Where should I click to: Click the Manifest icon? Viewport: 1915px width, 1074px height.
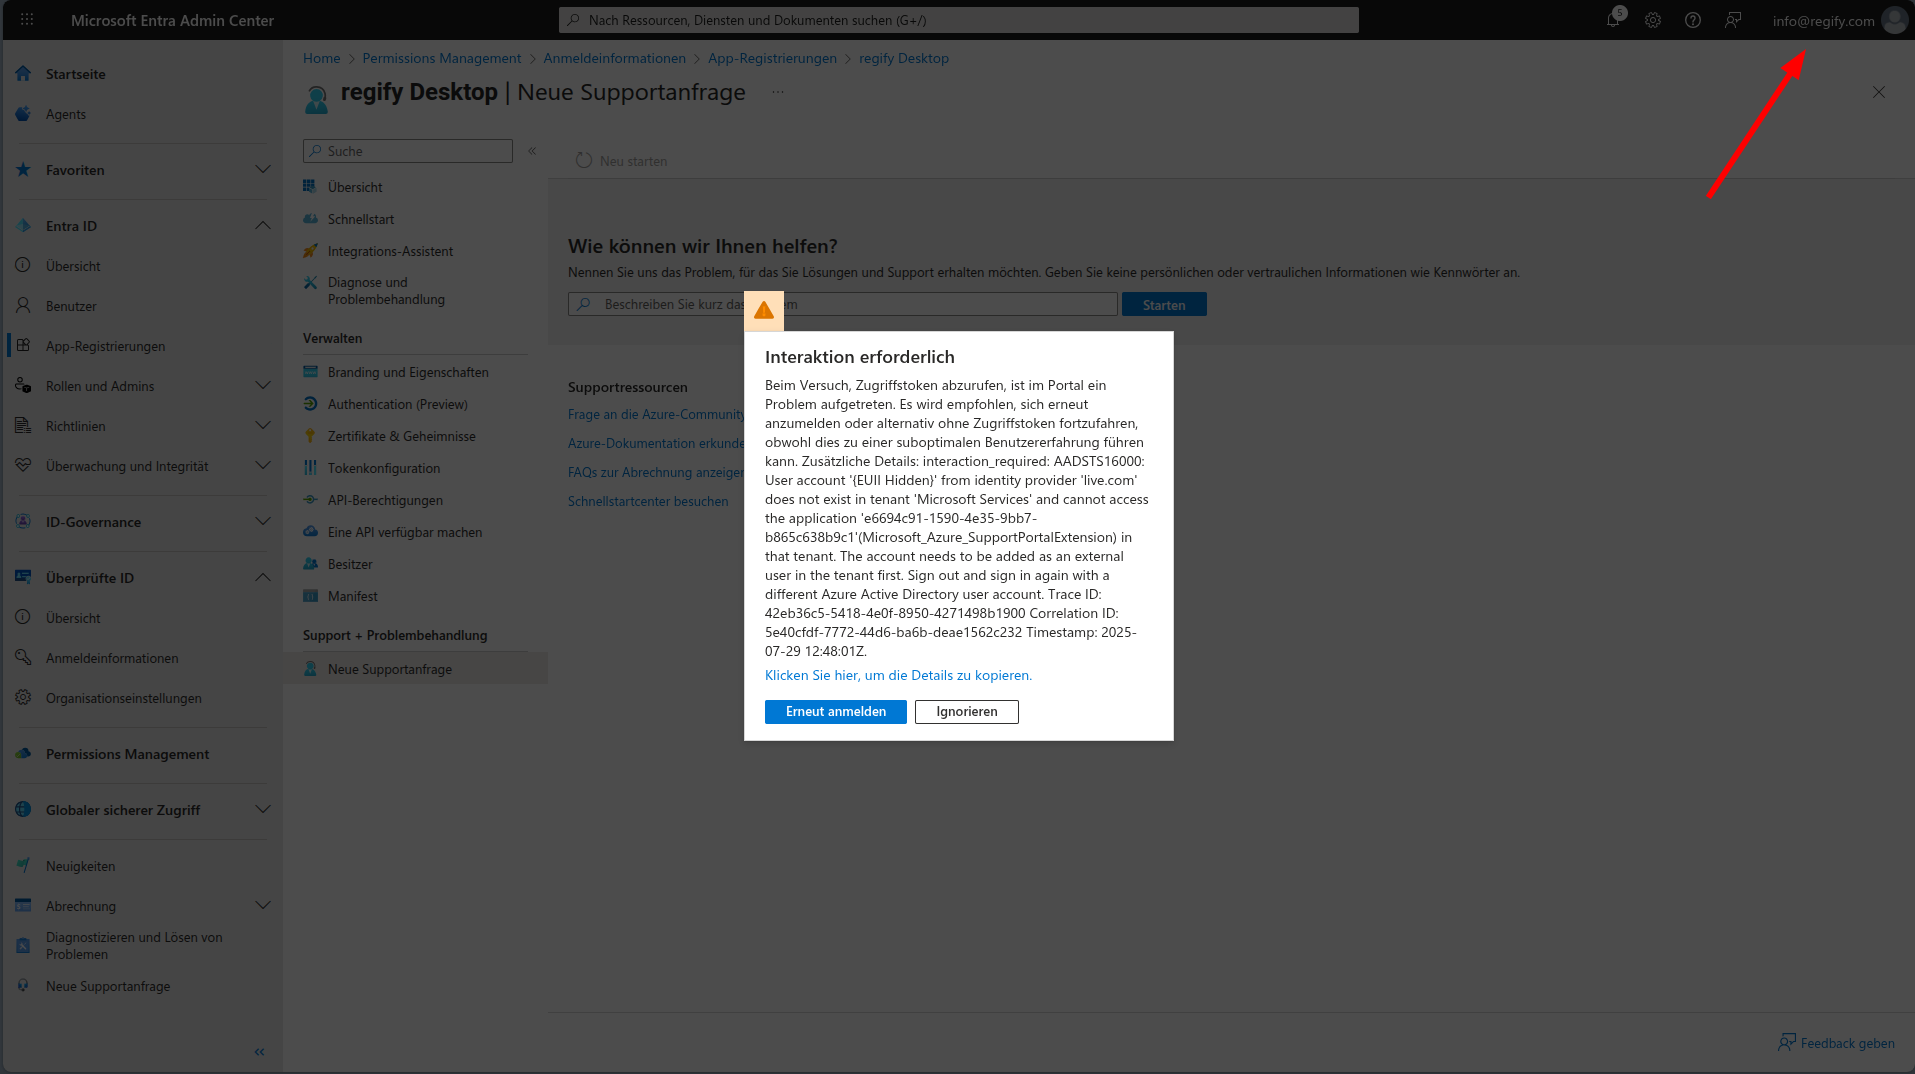(x=310, y=596)
